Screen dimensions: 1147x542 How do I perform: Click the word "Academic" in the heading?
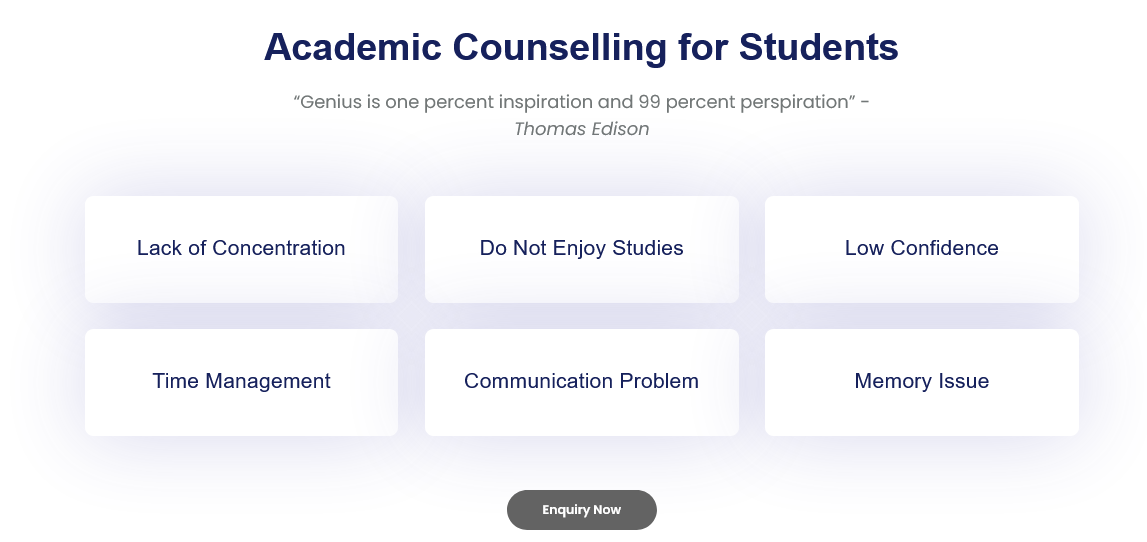point(352,48)
